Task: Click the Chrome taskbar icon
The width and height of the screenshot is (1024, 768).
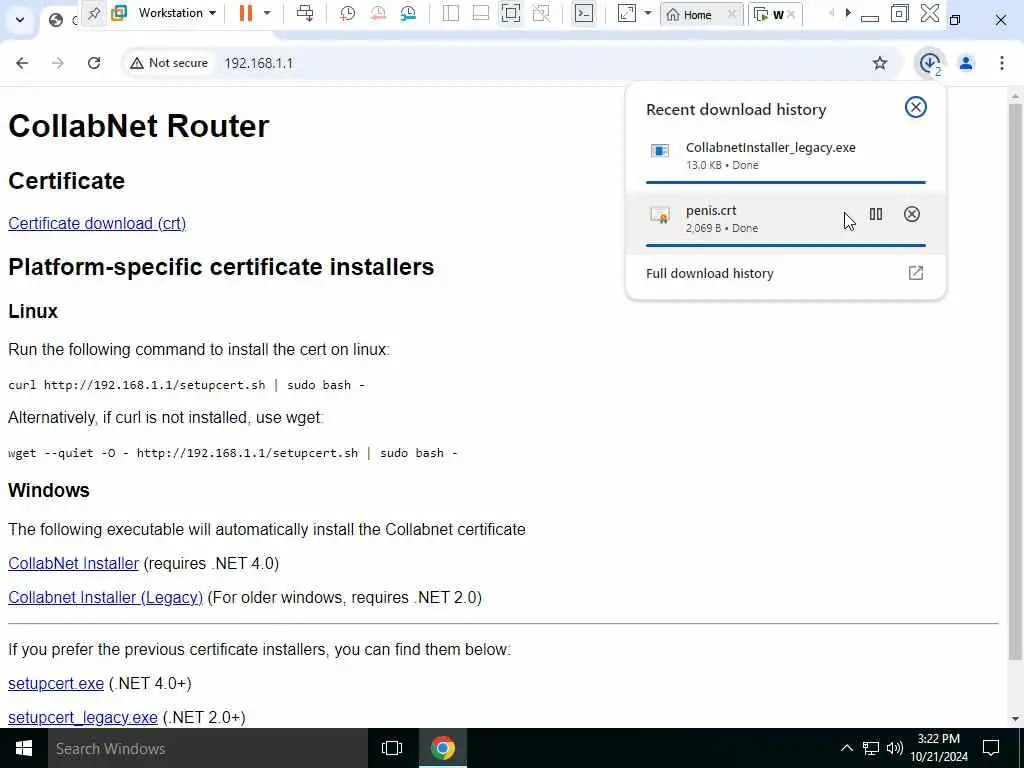Action: click(443, 748)
